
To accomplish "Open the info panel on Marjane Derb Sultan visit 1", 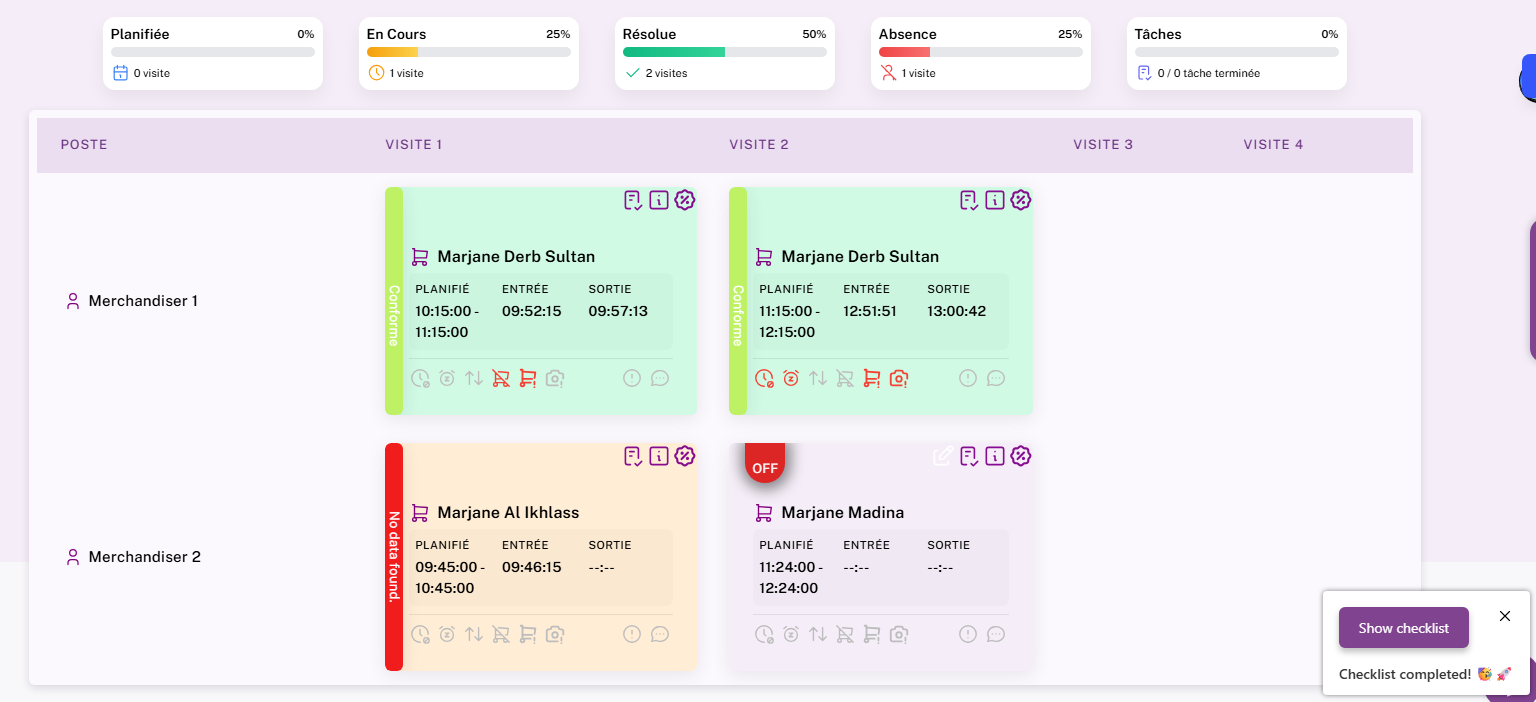I will [x=658, y=200].
